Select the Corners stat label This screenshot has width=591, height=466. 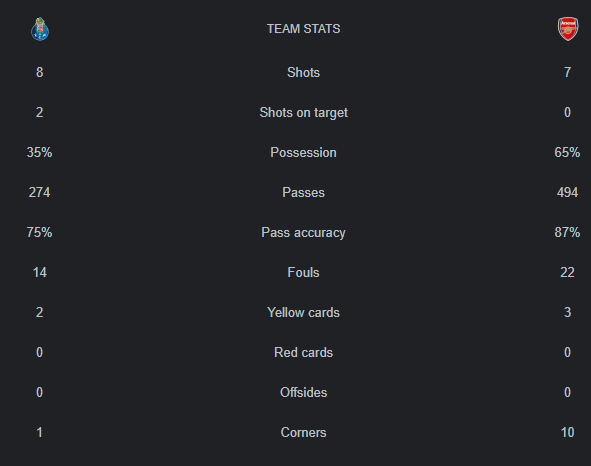click(303, 432)
